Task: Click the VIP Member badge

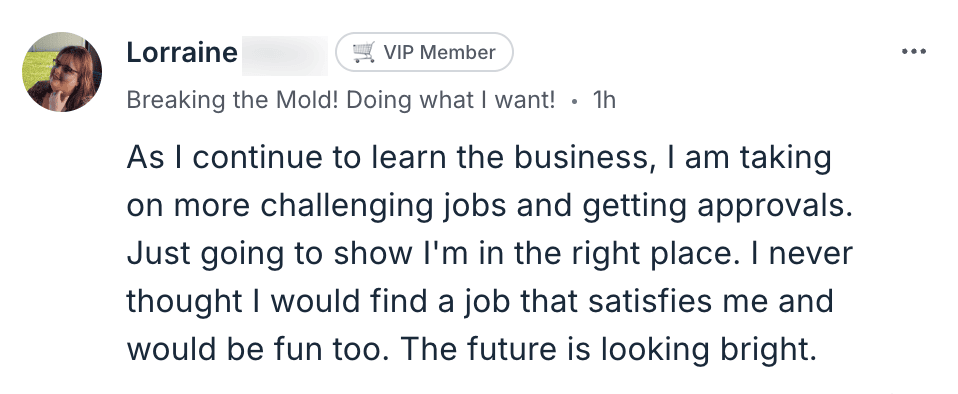Action: pos(424,53)
